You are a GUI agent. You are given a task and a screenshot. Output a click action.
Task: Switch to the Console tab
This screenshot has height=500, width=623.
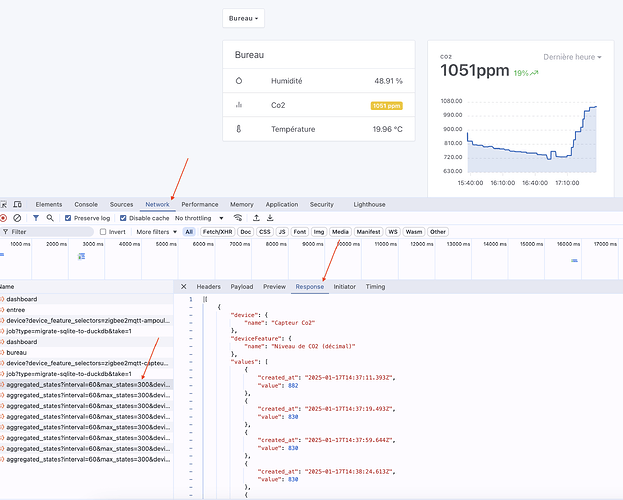point(86,204)
